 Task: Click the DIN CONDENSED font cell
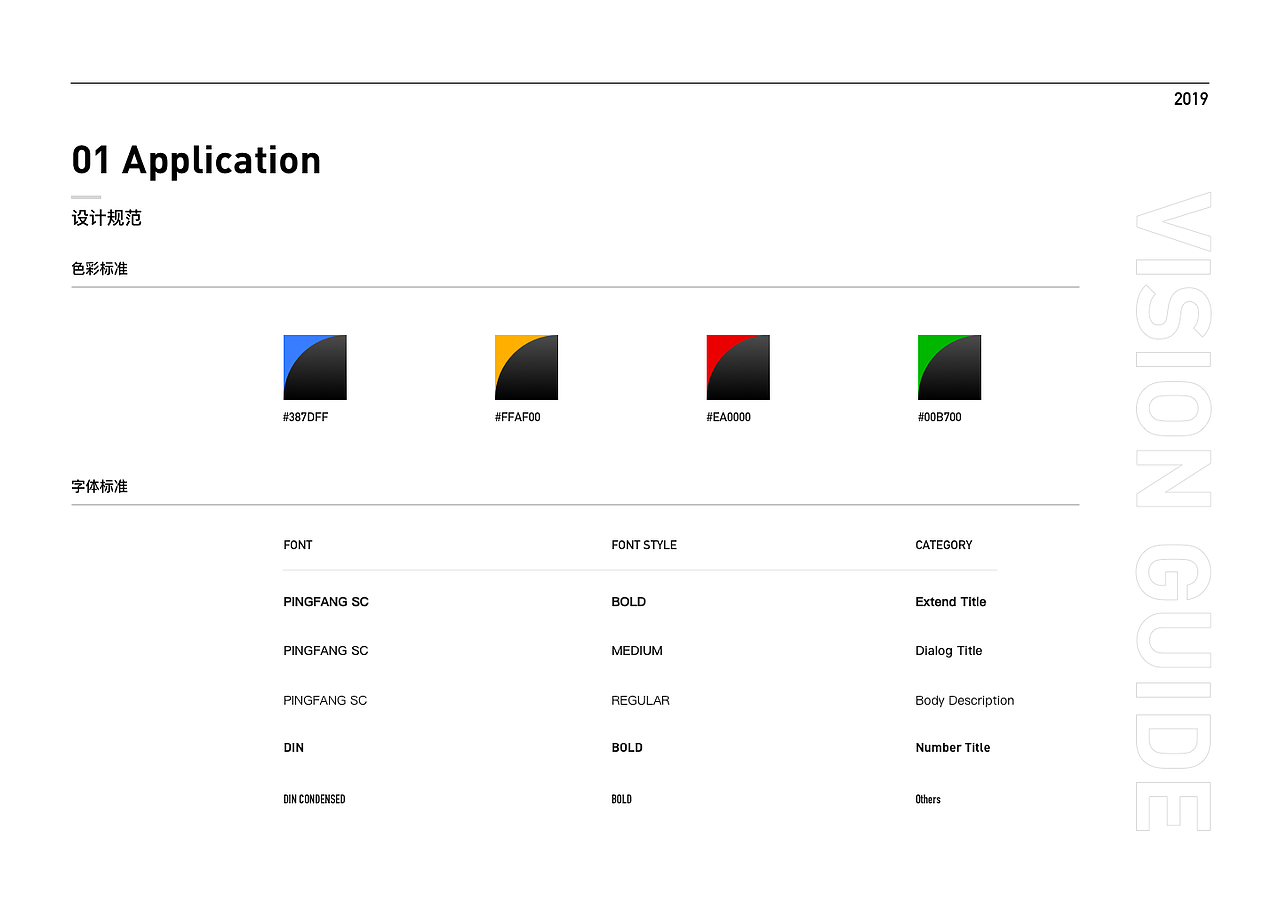(314, 799)
